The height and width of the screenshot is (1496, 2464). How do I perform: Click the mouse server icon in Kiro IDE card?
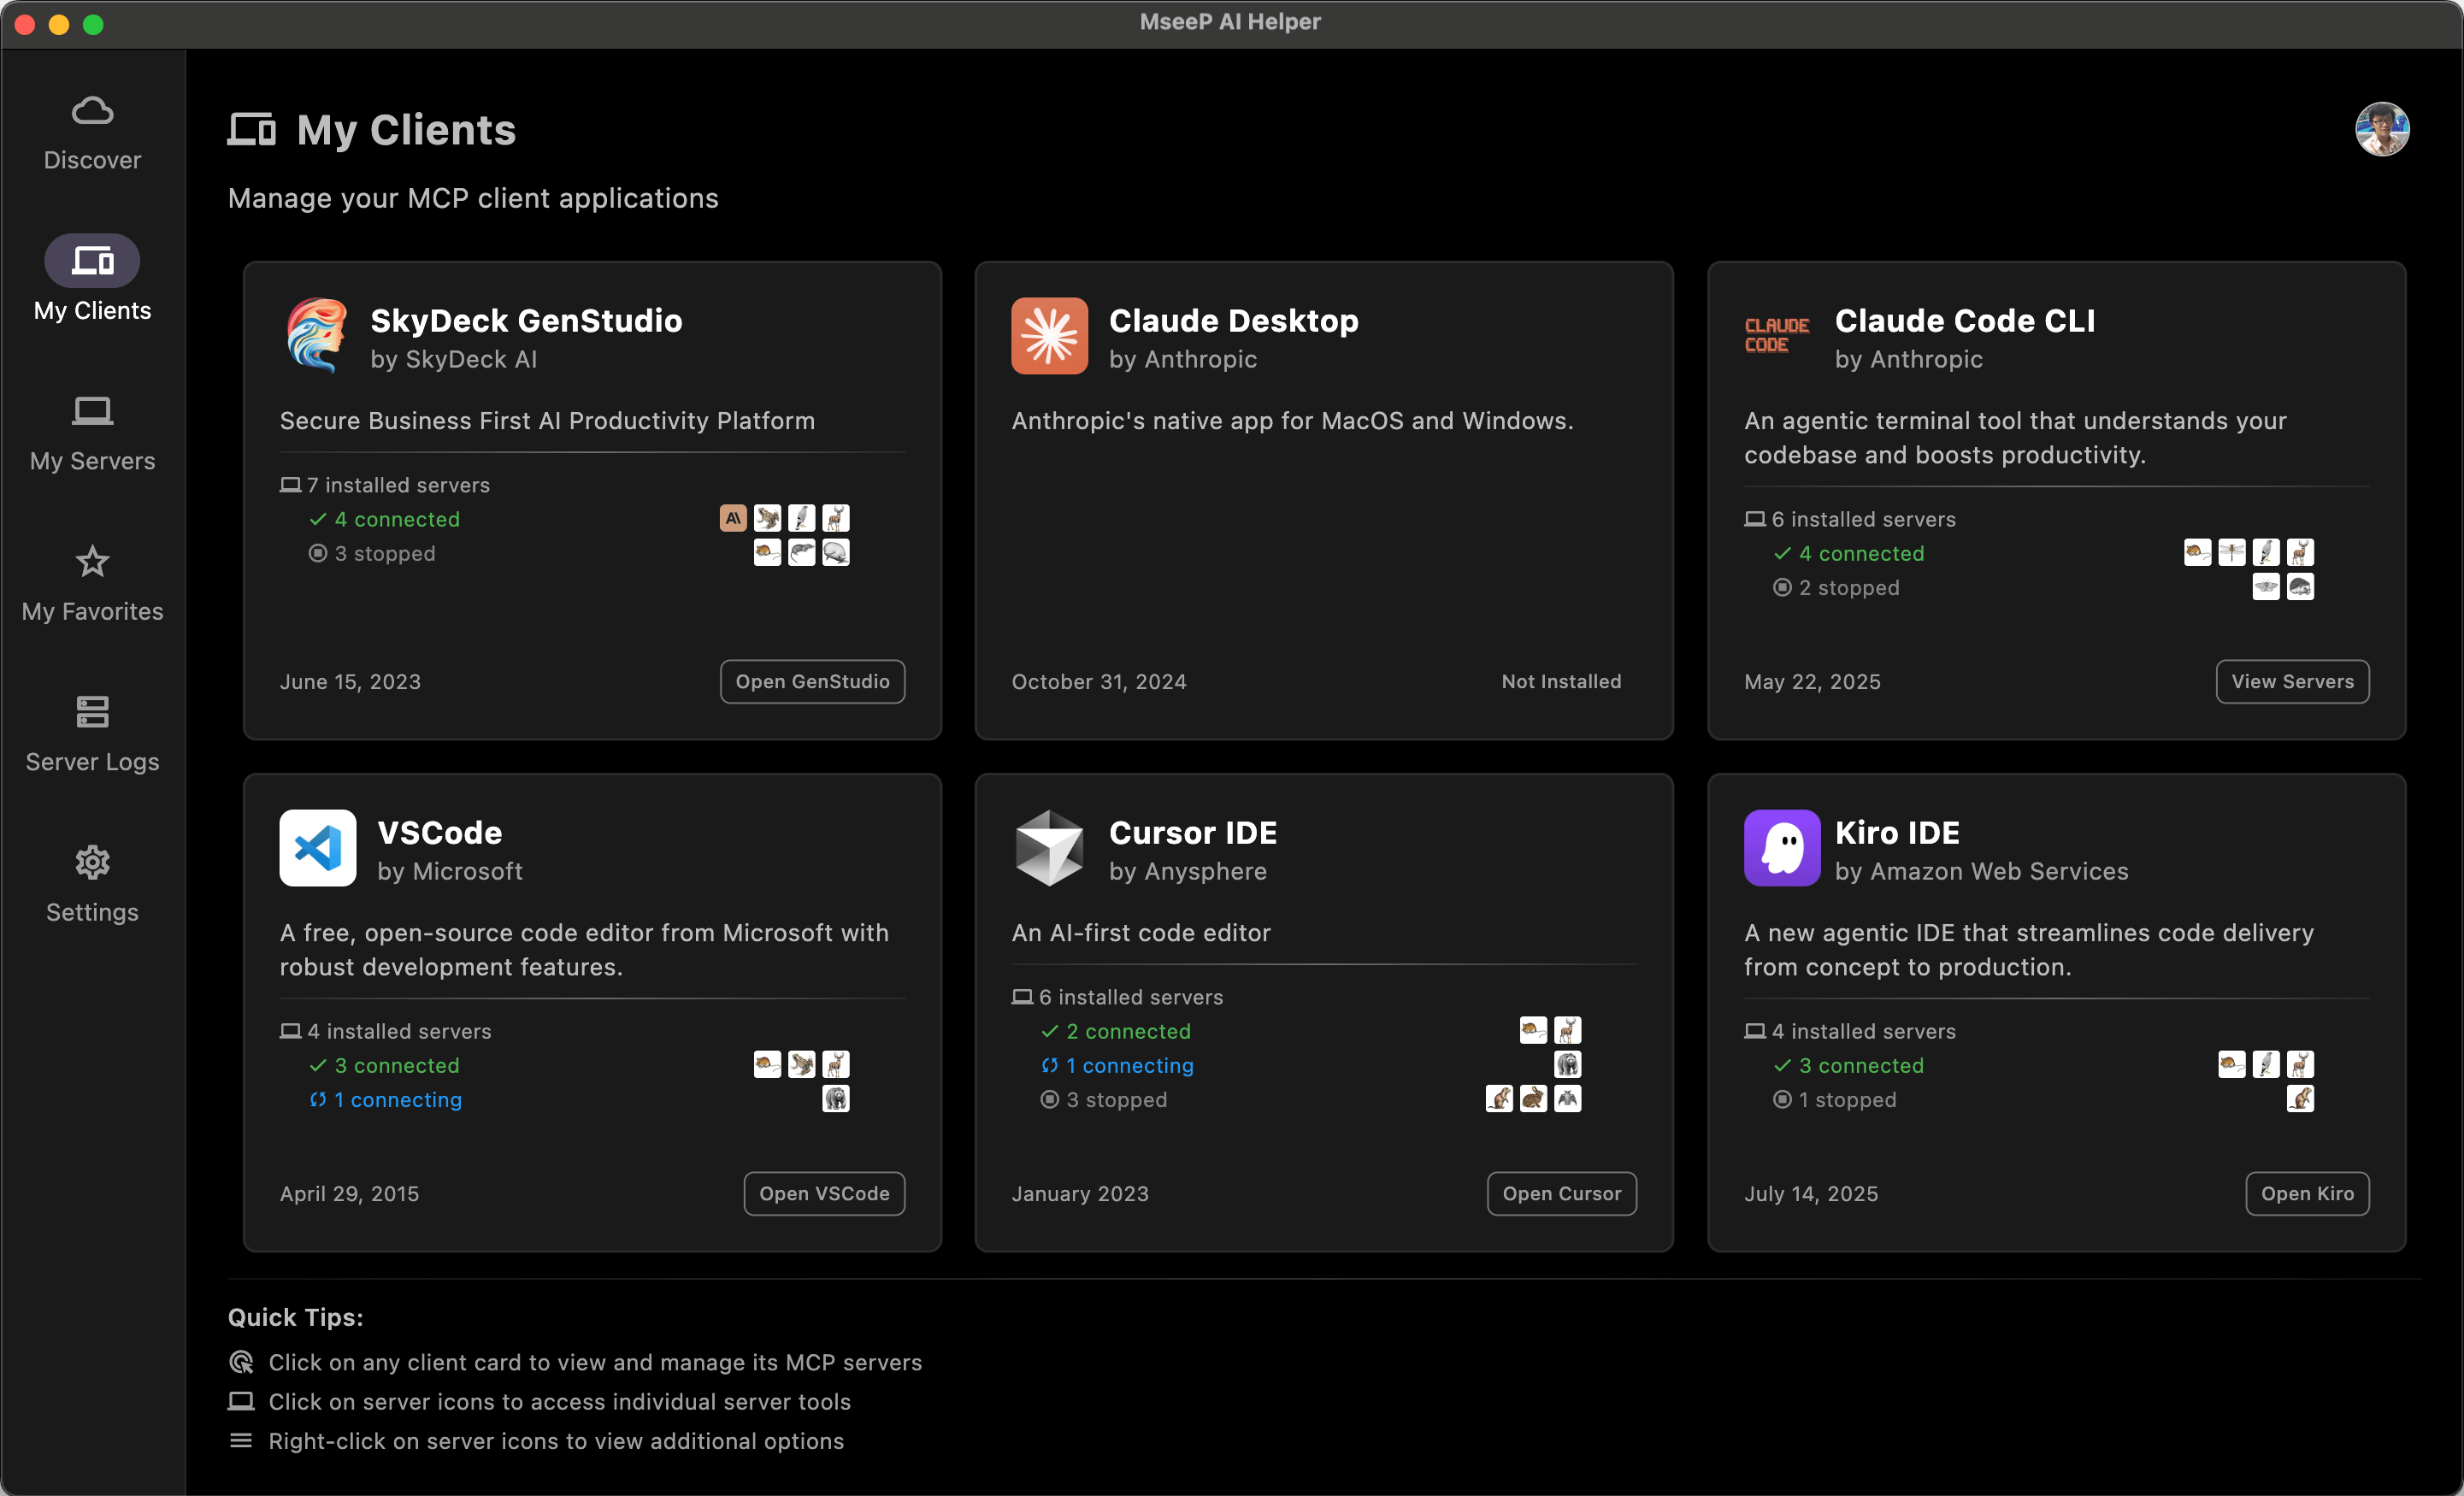click(2231, 1064)
